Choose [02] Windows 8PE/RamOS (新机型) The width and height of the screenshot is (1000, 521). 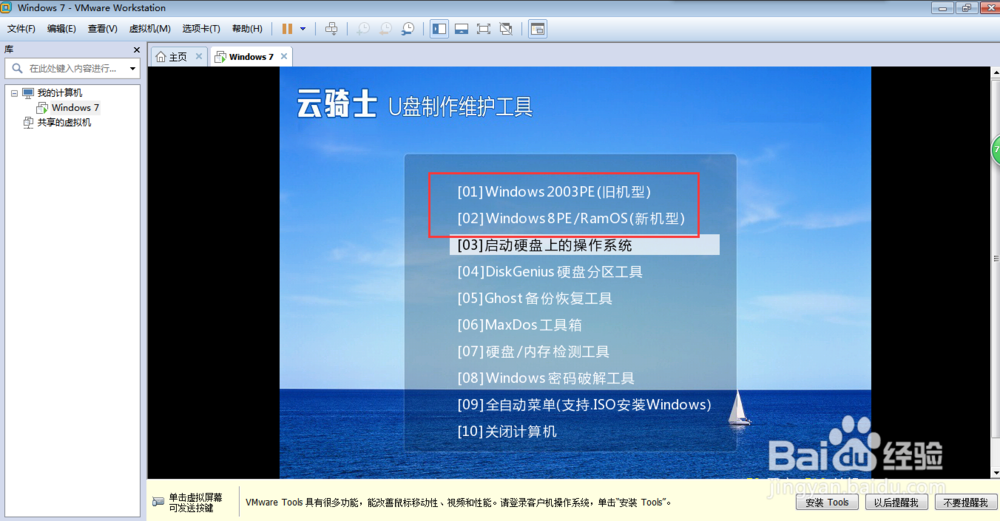tap(571, 218)
